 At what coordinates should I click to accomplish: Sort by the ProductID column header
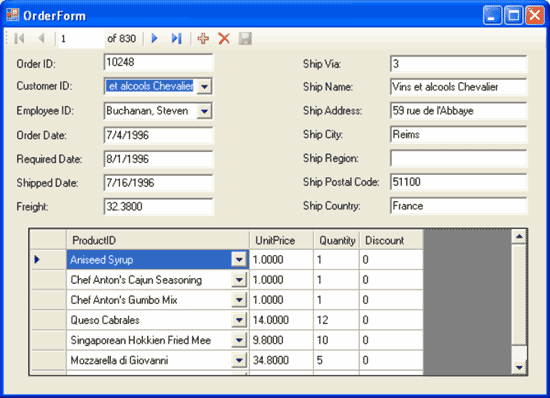click(x=157, y=240)
